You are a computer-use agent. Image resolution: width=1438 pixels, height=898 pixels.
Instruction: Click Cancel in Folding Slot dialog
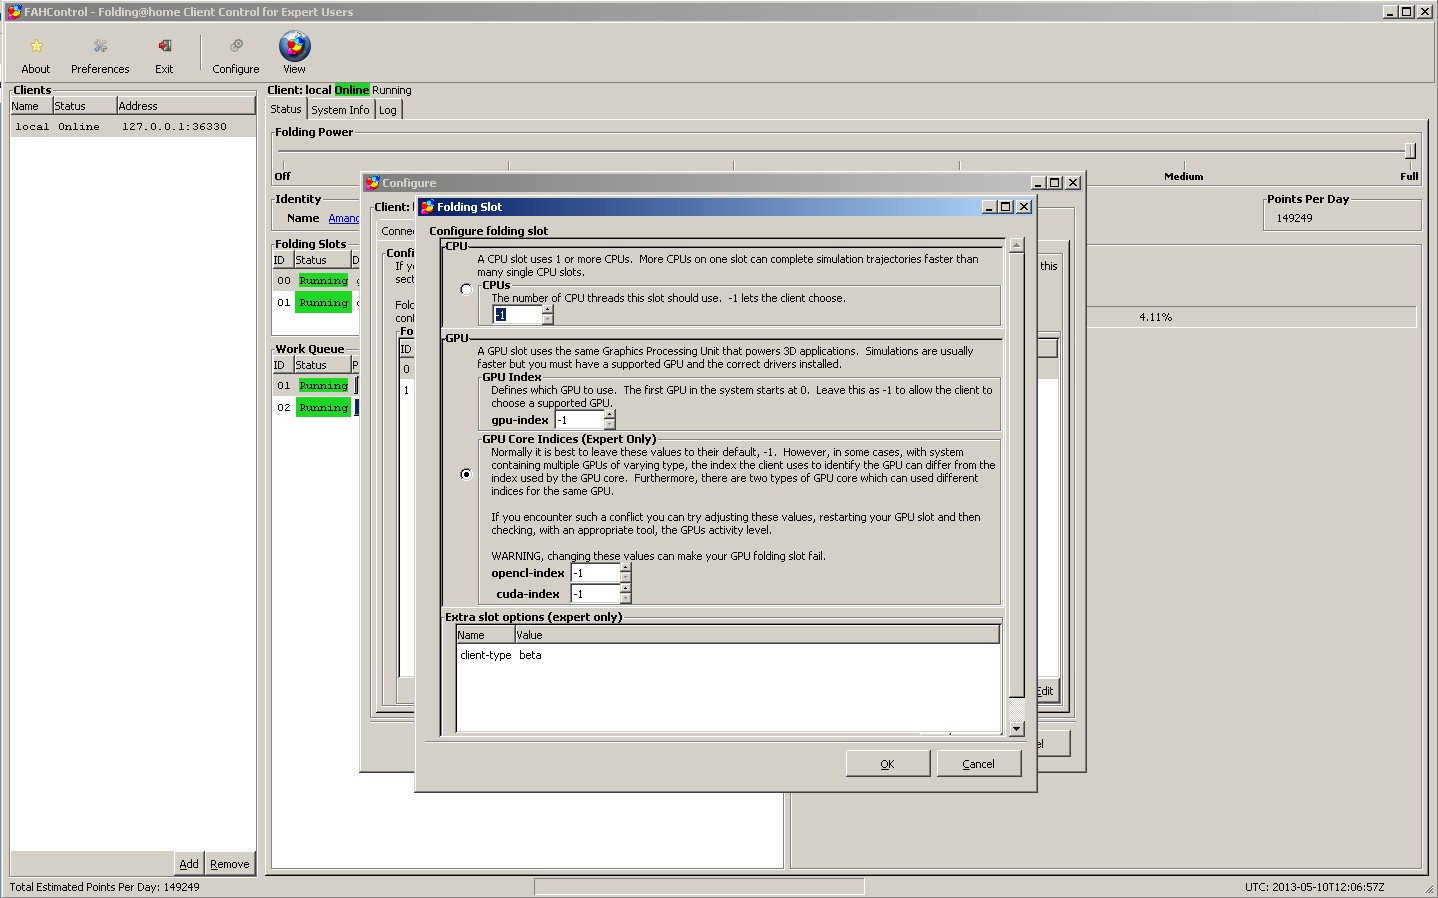pyautogui.click(x=978, y=764)
